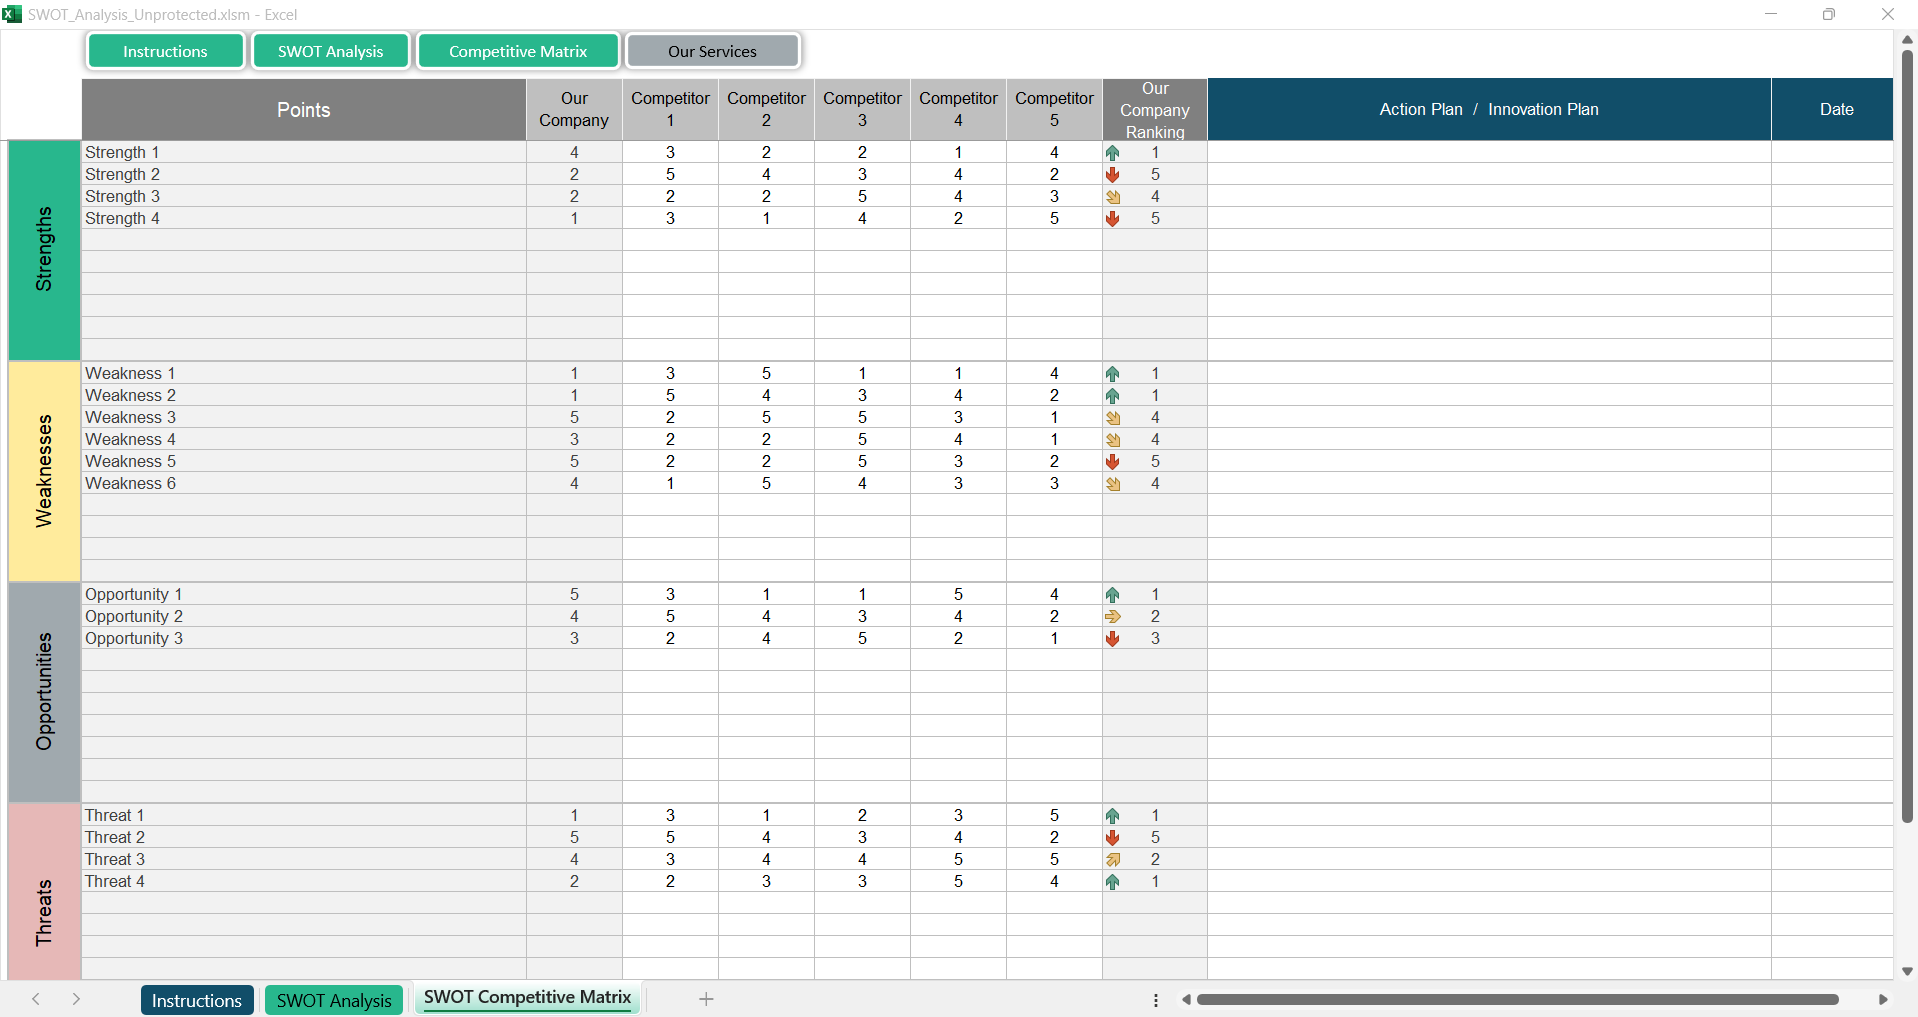Click the horizontal scrollbar right arrow
The height and width of the screenshot is (1017, 1918).
pyautogui.click(x=1883, y=1000)
